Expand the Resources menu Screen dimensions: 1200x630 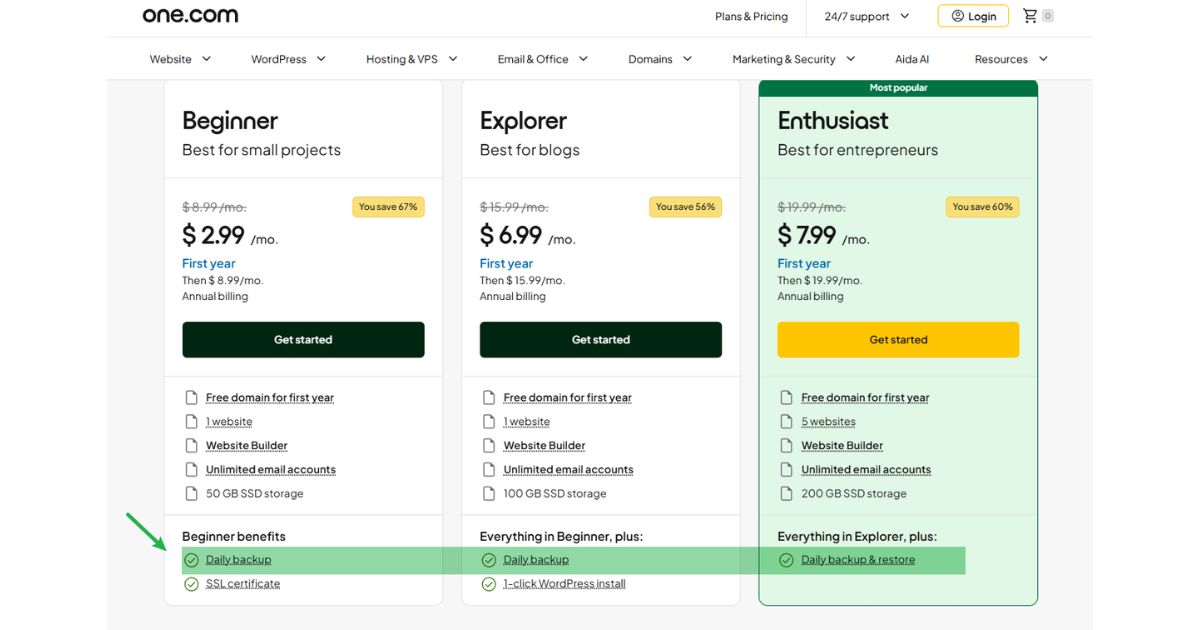tap(1011, 59)
